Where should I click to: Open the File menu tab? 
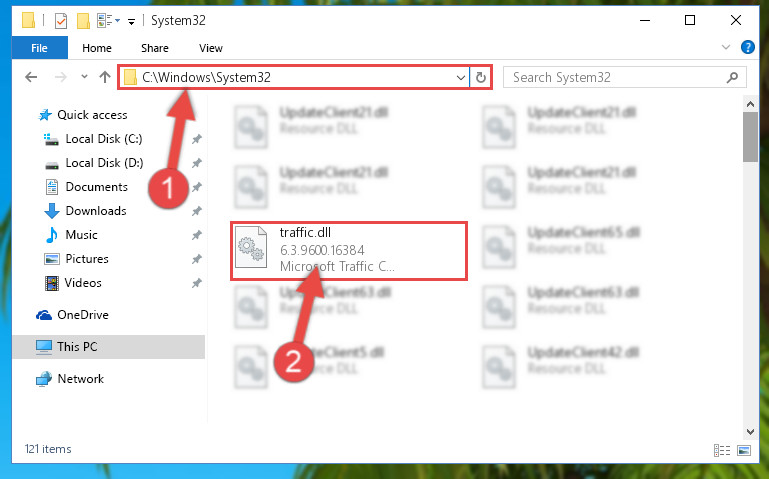39,48
